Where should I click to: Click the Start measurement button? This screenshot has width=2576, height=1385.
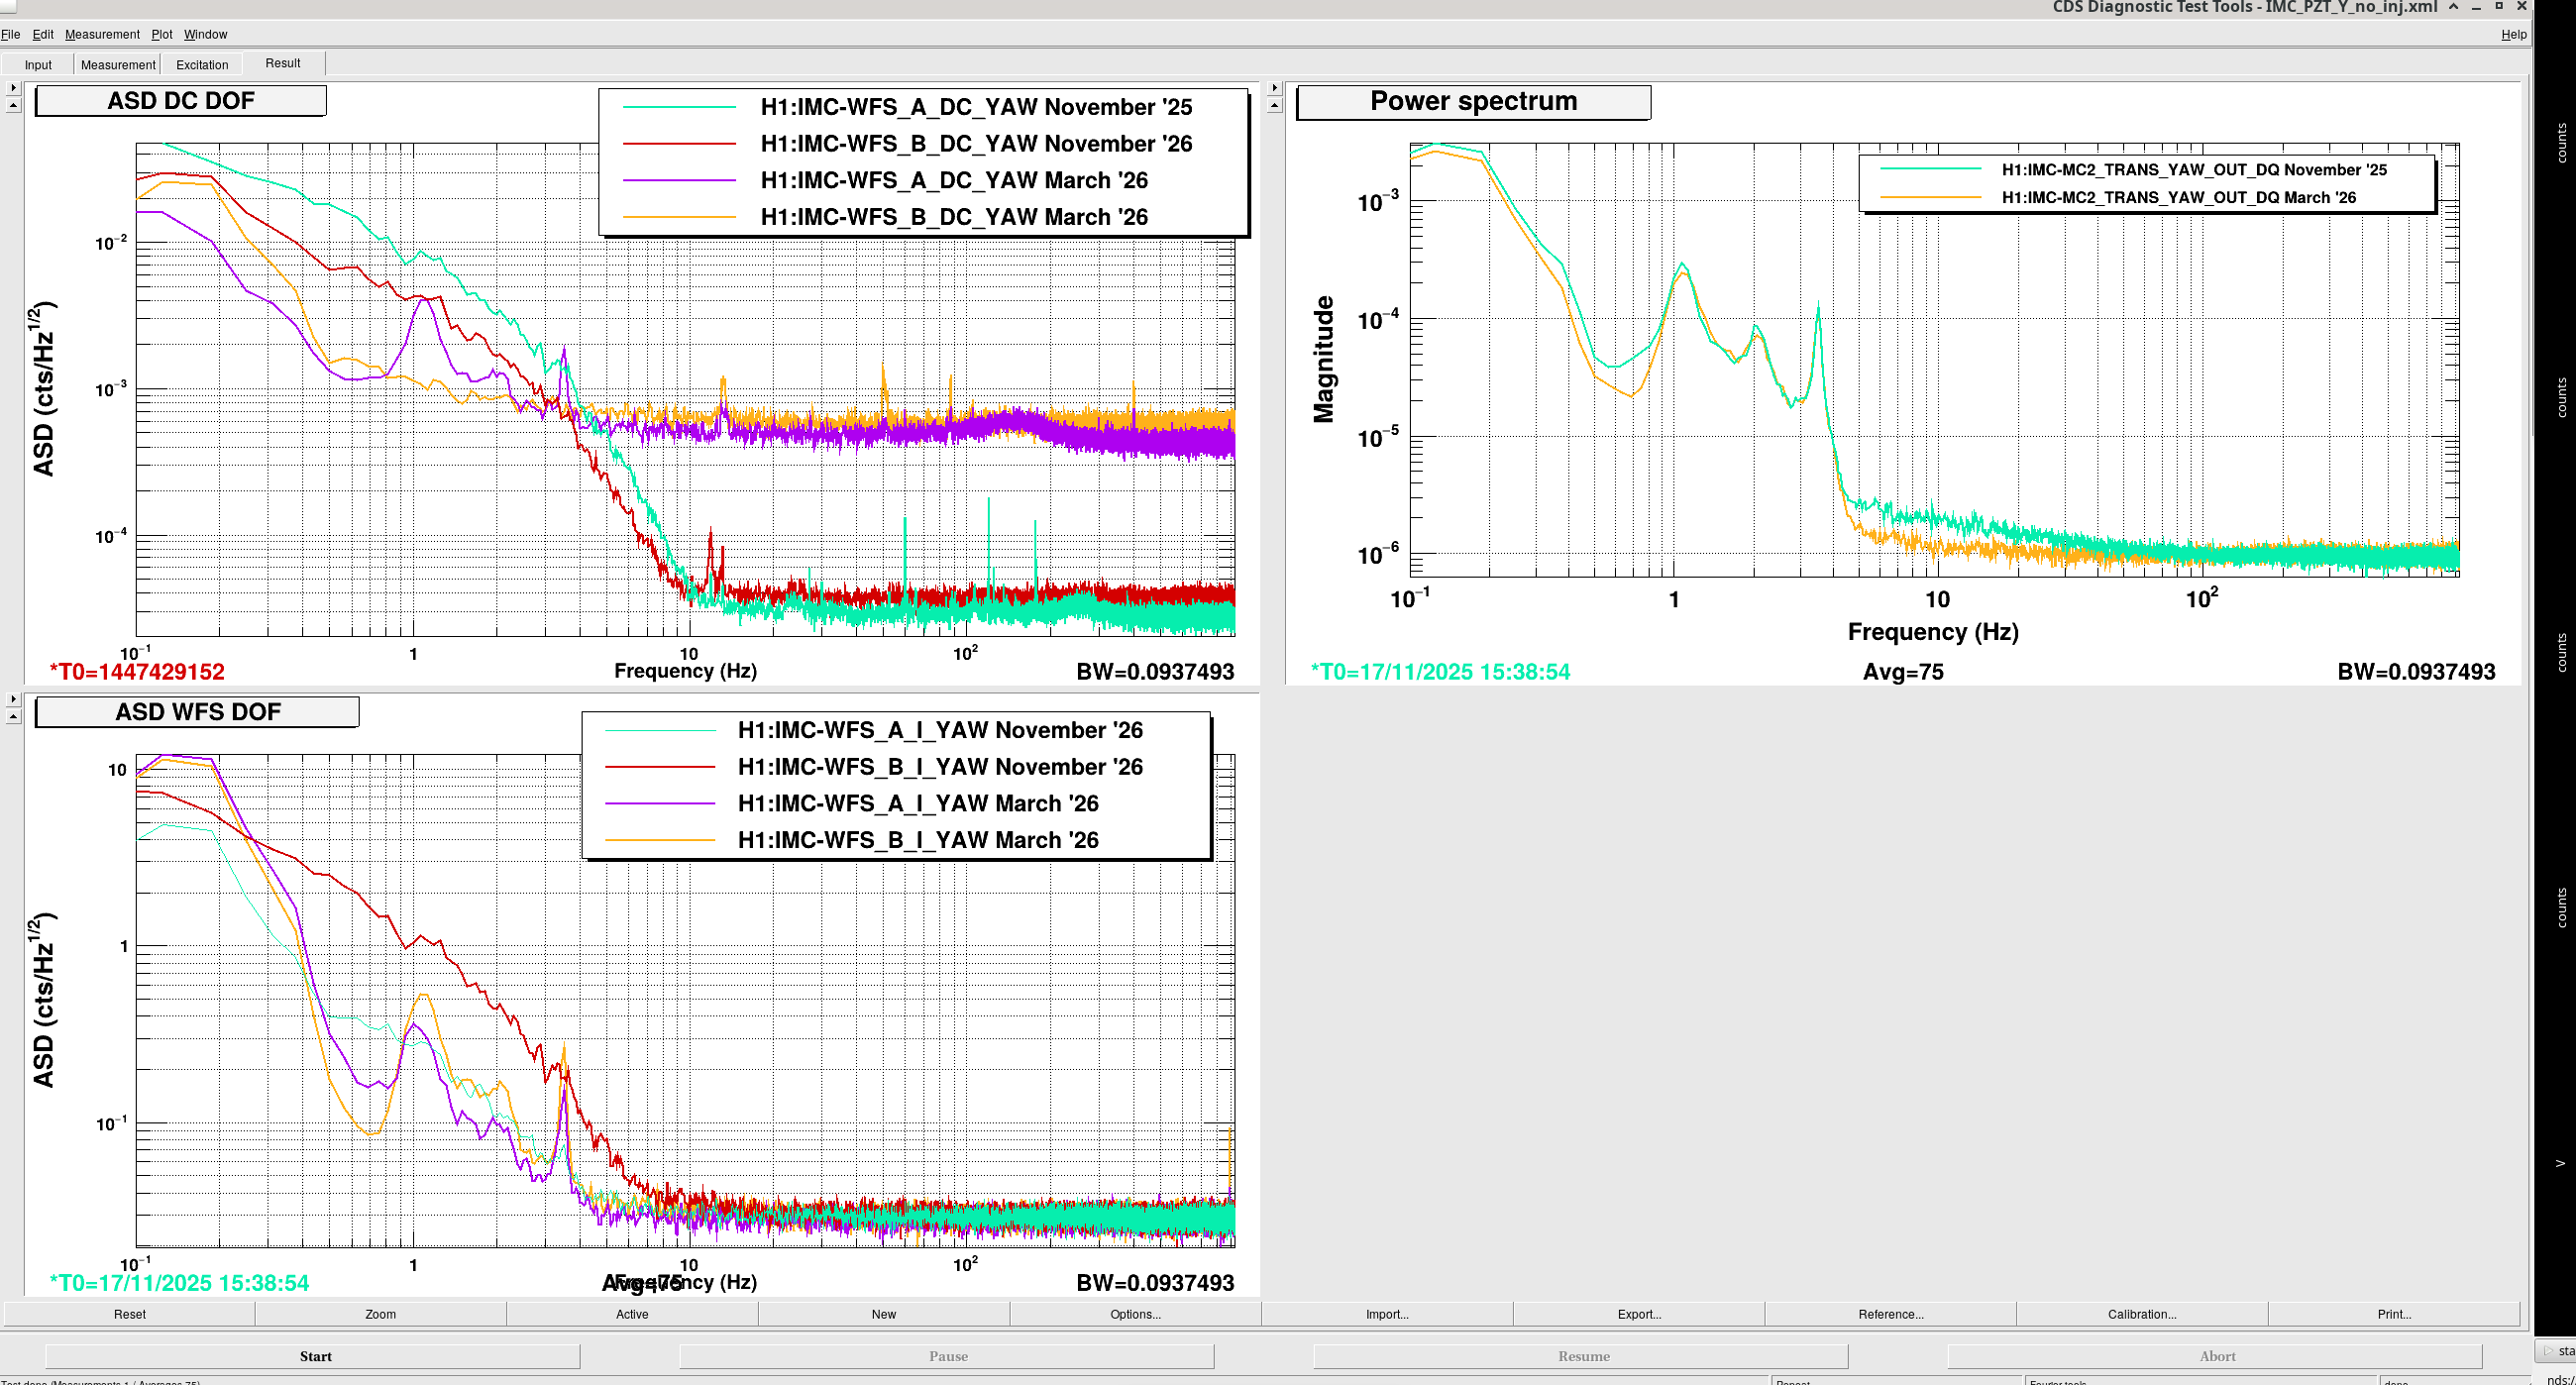click(x=313, y=1356)
